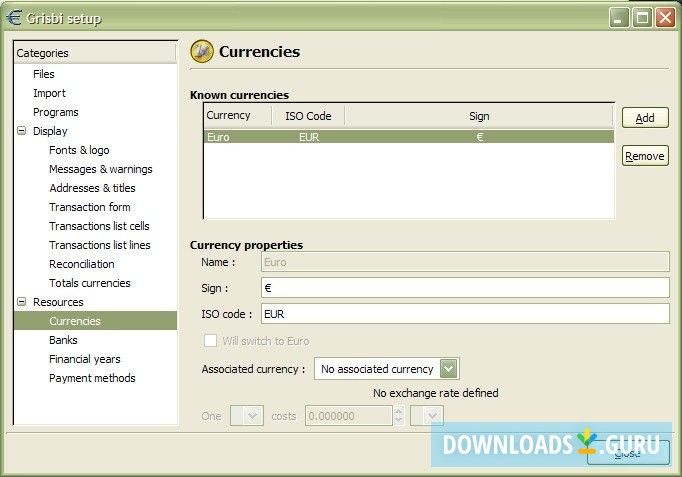Image resolution: width=682 pixels, height=477 pixels.
Task: Open the Files category
Action: (x=44, y=74)
